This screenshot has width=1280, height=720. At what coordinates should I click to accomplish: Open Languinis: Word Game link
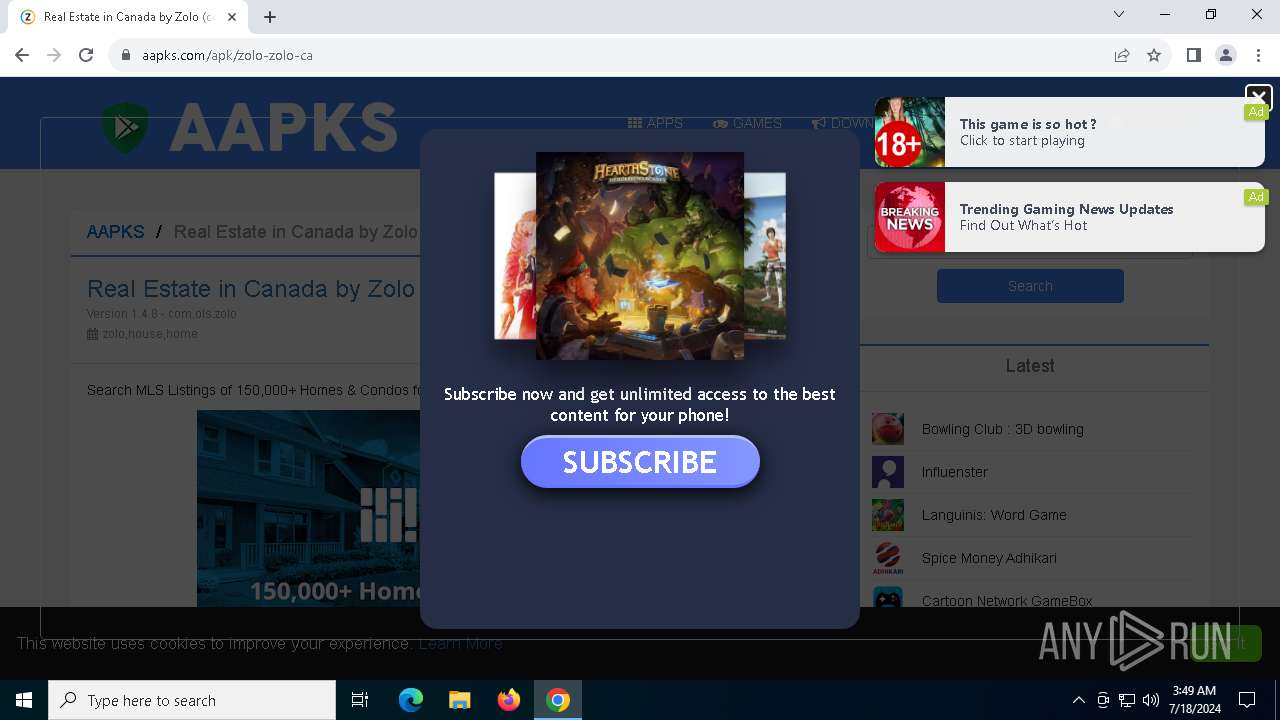pyautogui.click(x=994, y=515)
